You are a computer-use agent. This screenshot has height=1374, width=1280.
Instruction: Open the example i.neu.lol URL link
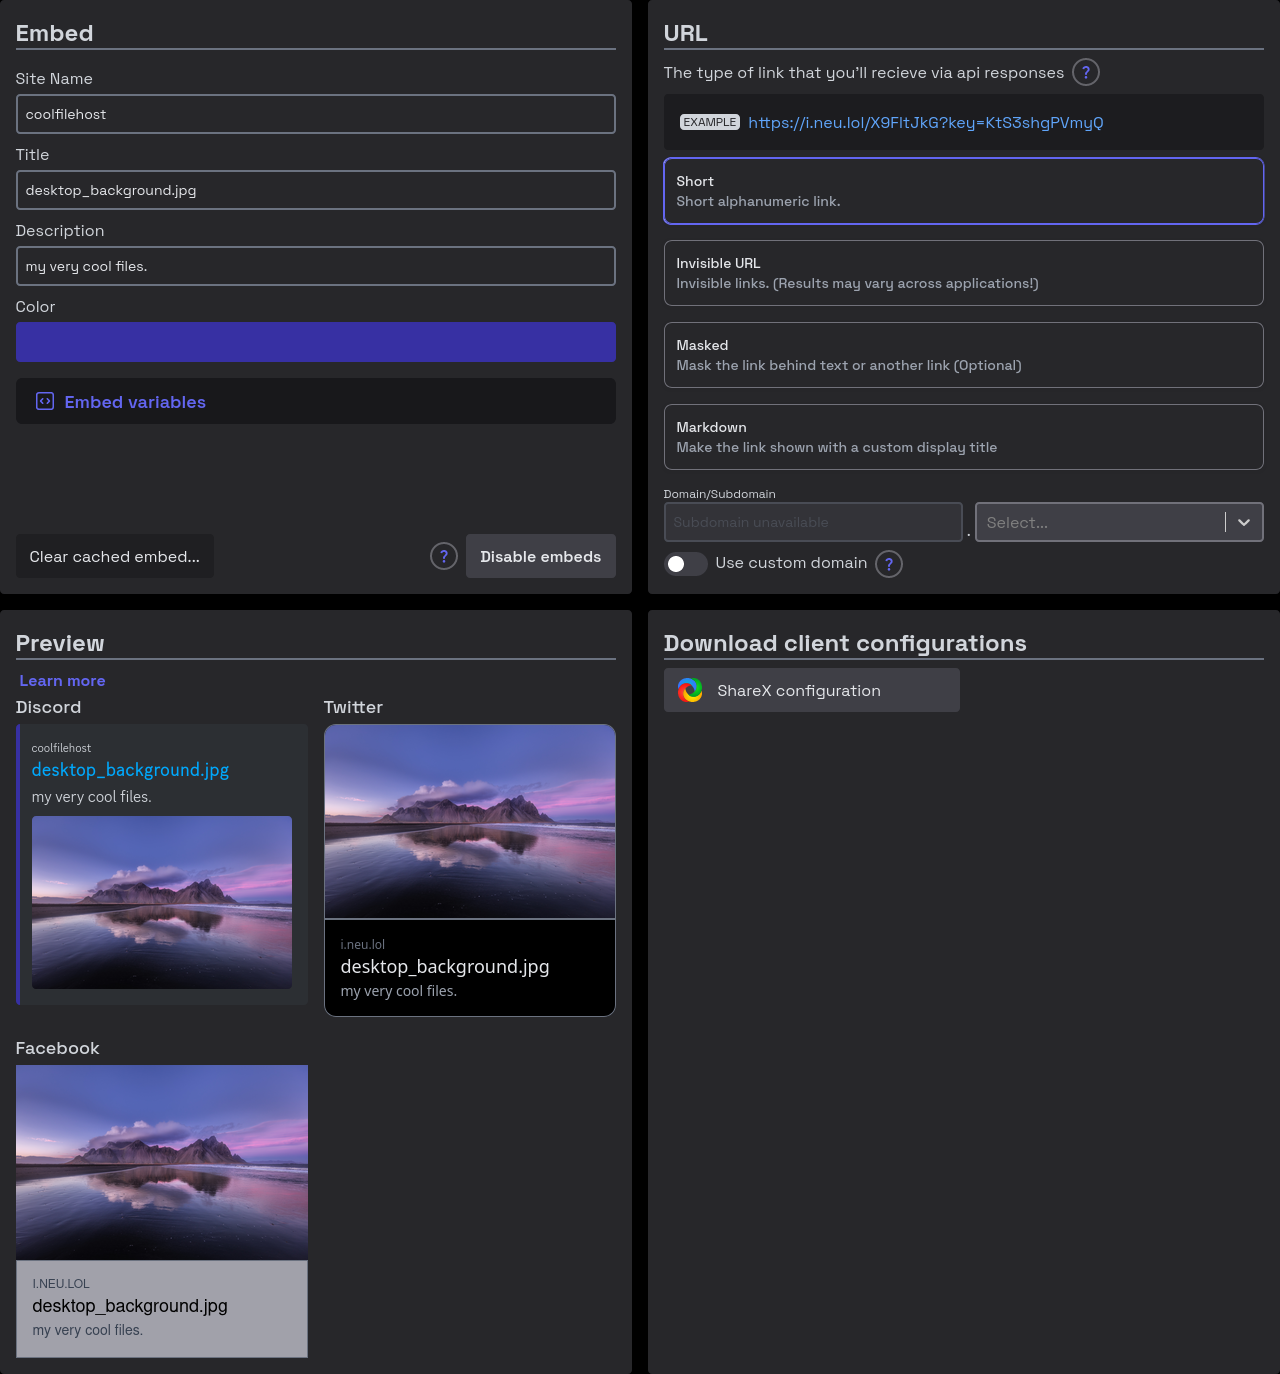pyautogui.click(x=925, y=122)
